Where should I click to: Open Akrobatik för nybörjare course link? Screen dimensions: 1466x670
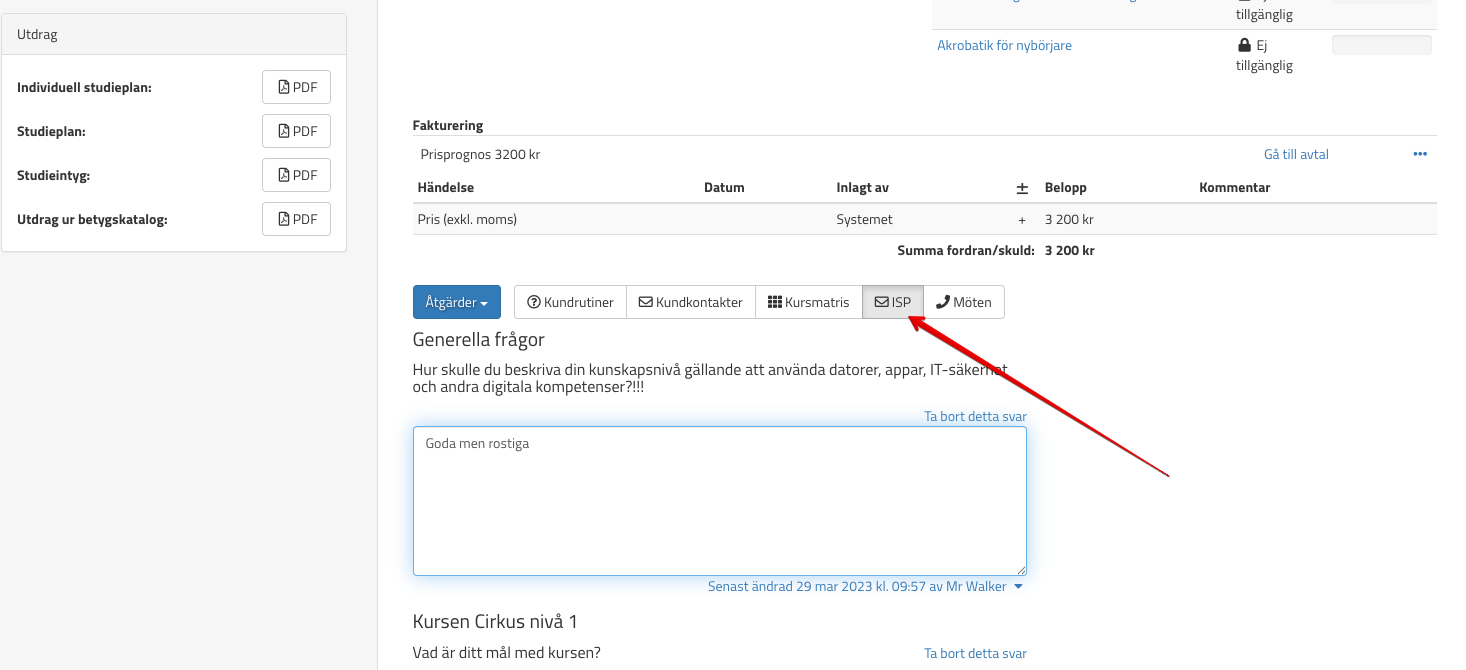1004,45
